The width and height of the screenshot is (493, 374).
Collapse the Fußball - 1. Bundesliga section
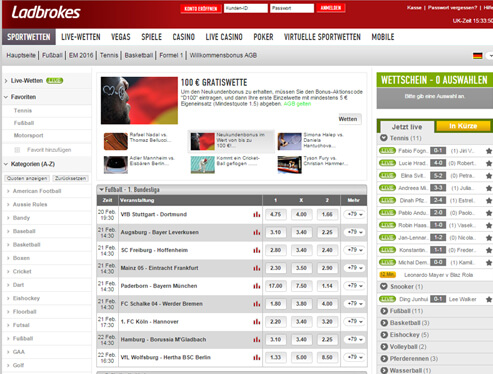tap(102, 190)
